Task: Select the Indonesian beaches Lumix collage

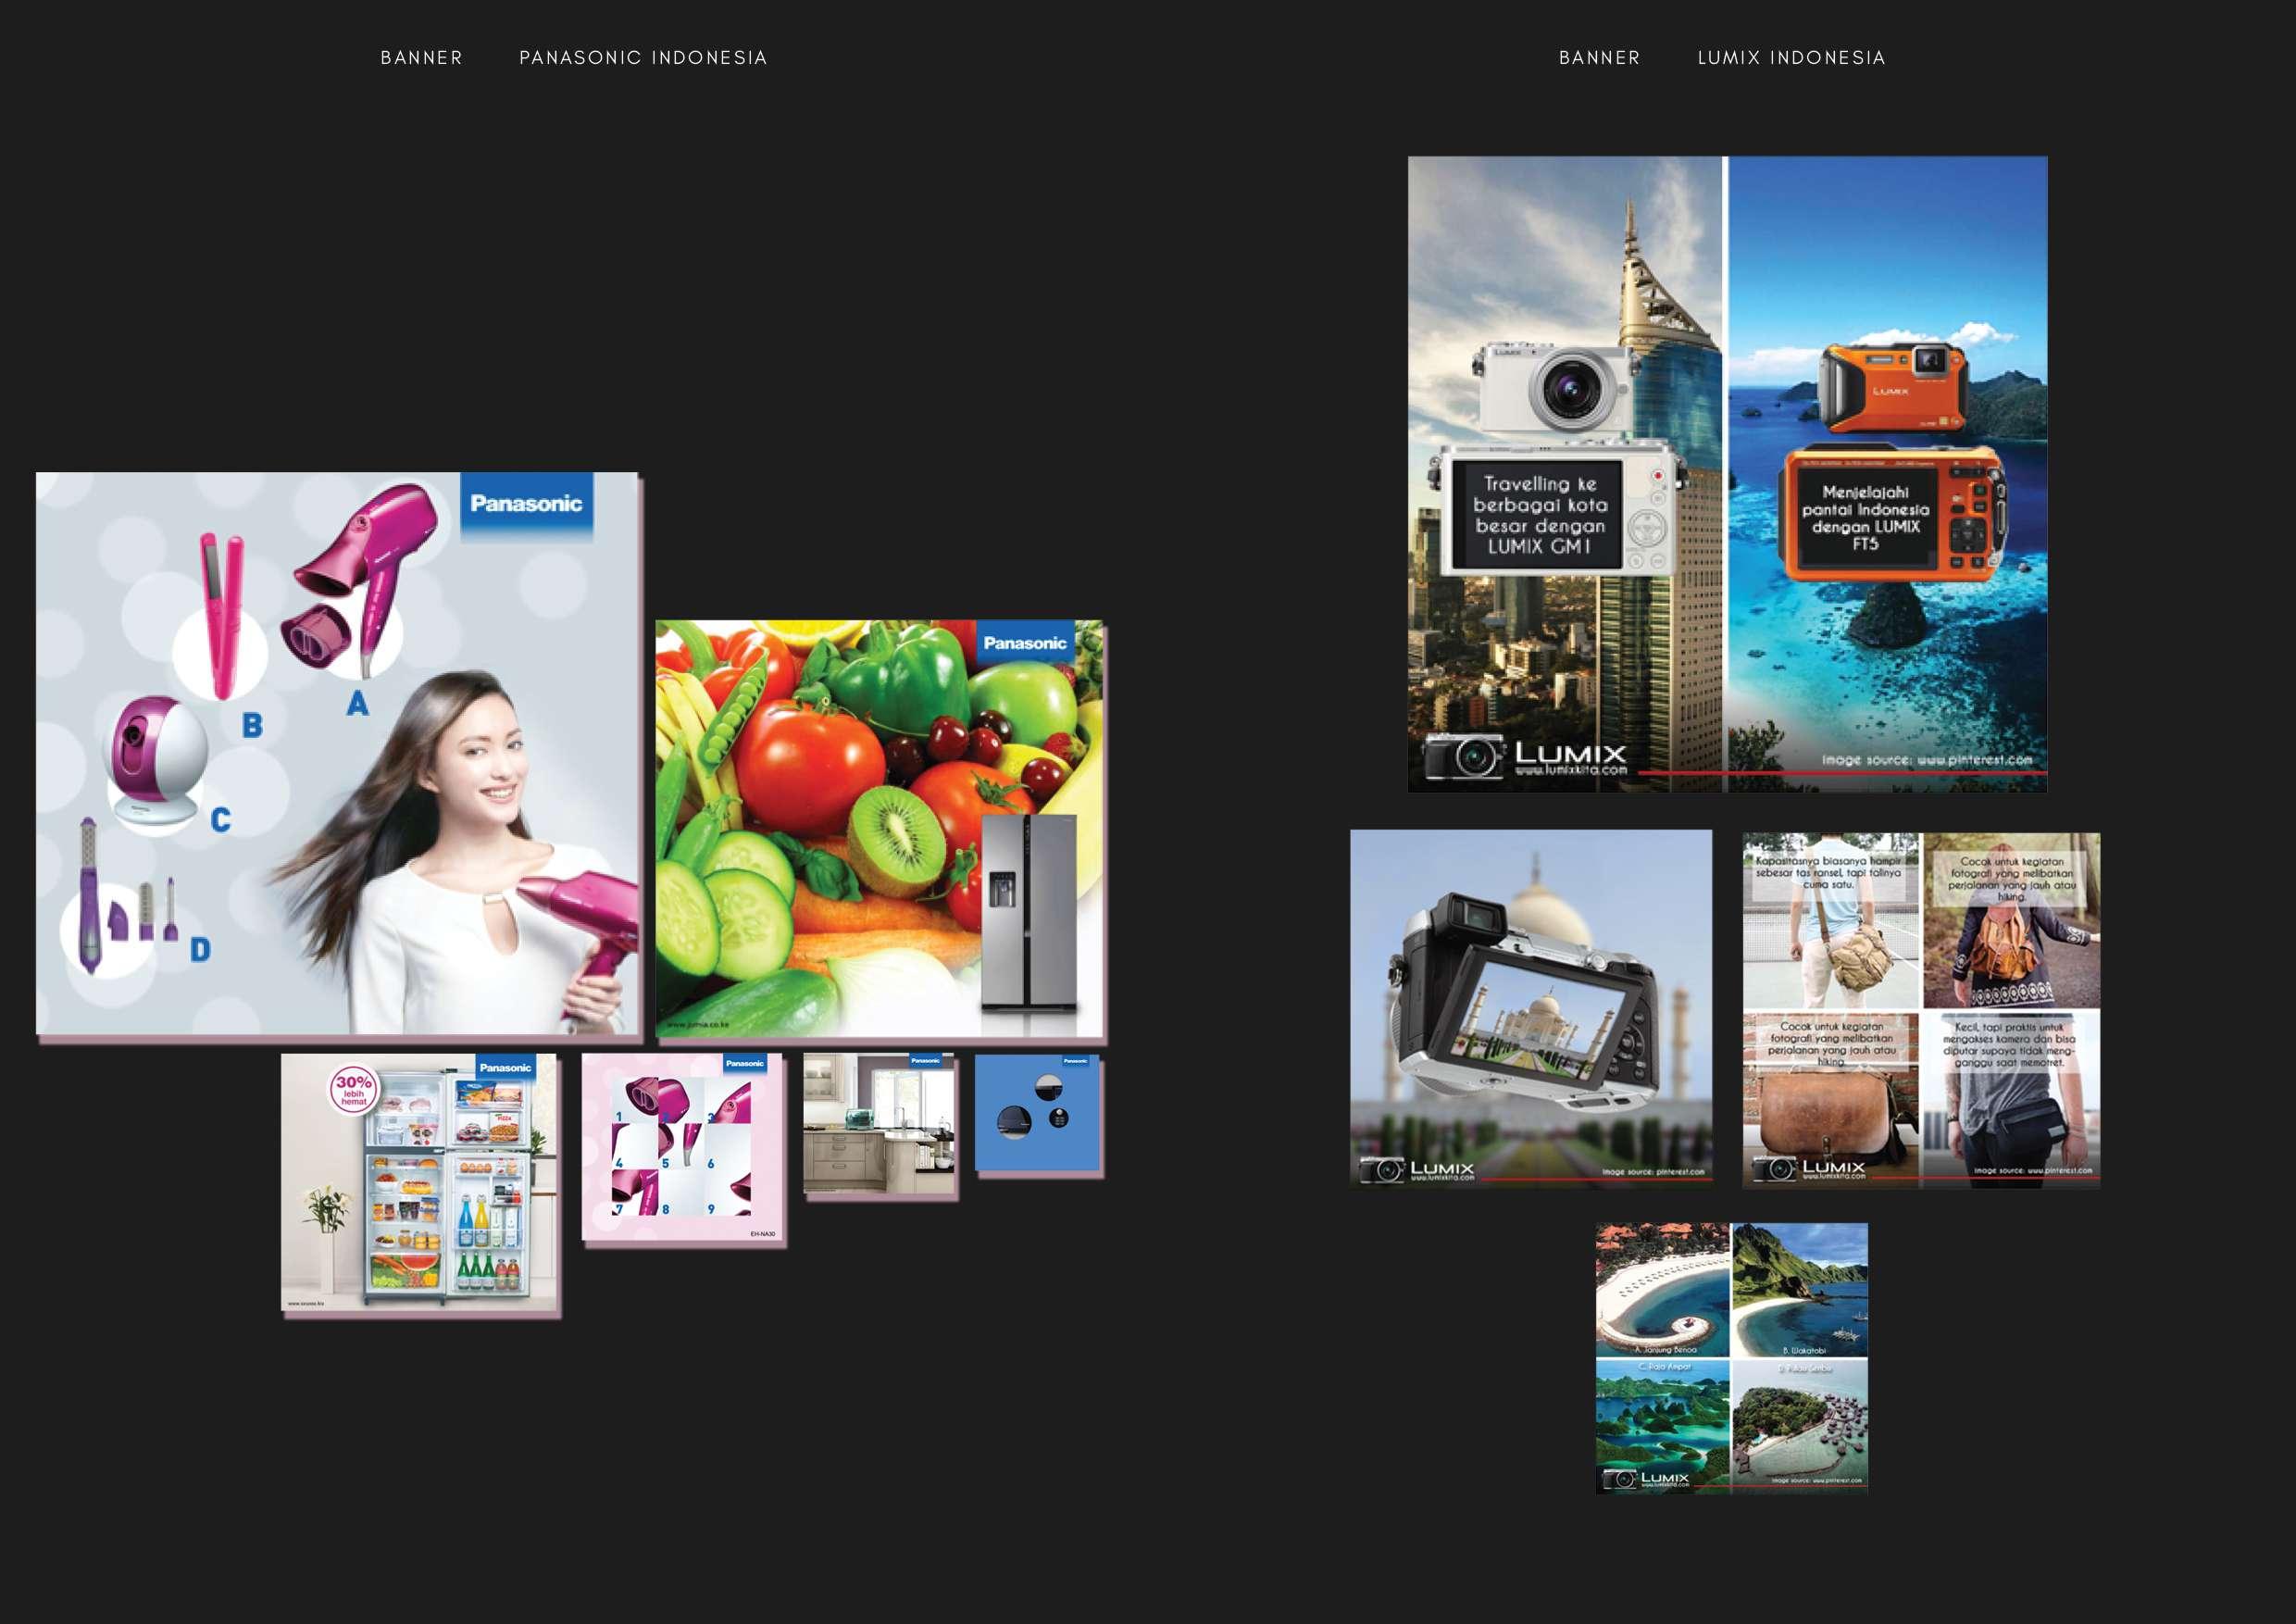Action: pyautogui.click(x=1731, y=1357)
